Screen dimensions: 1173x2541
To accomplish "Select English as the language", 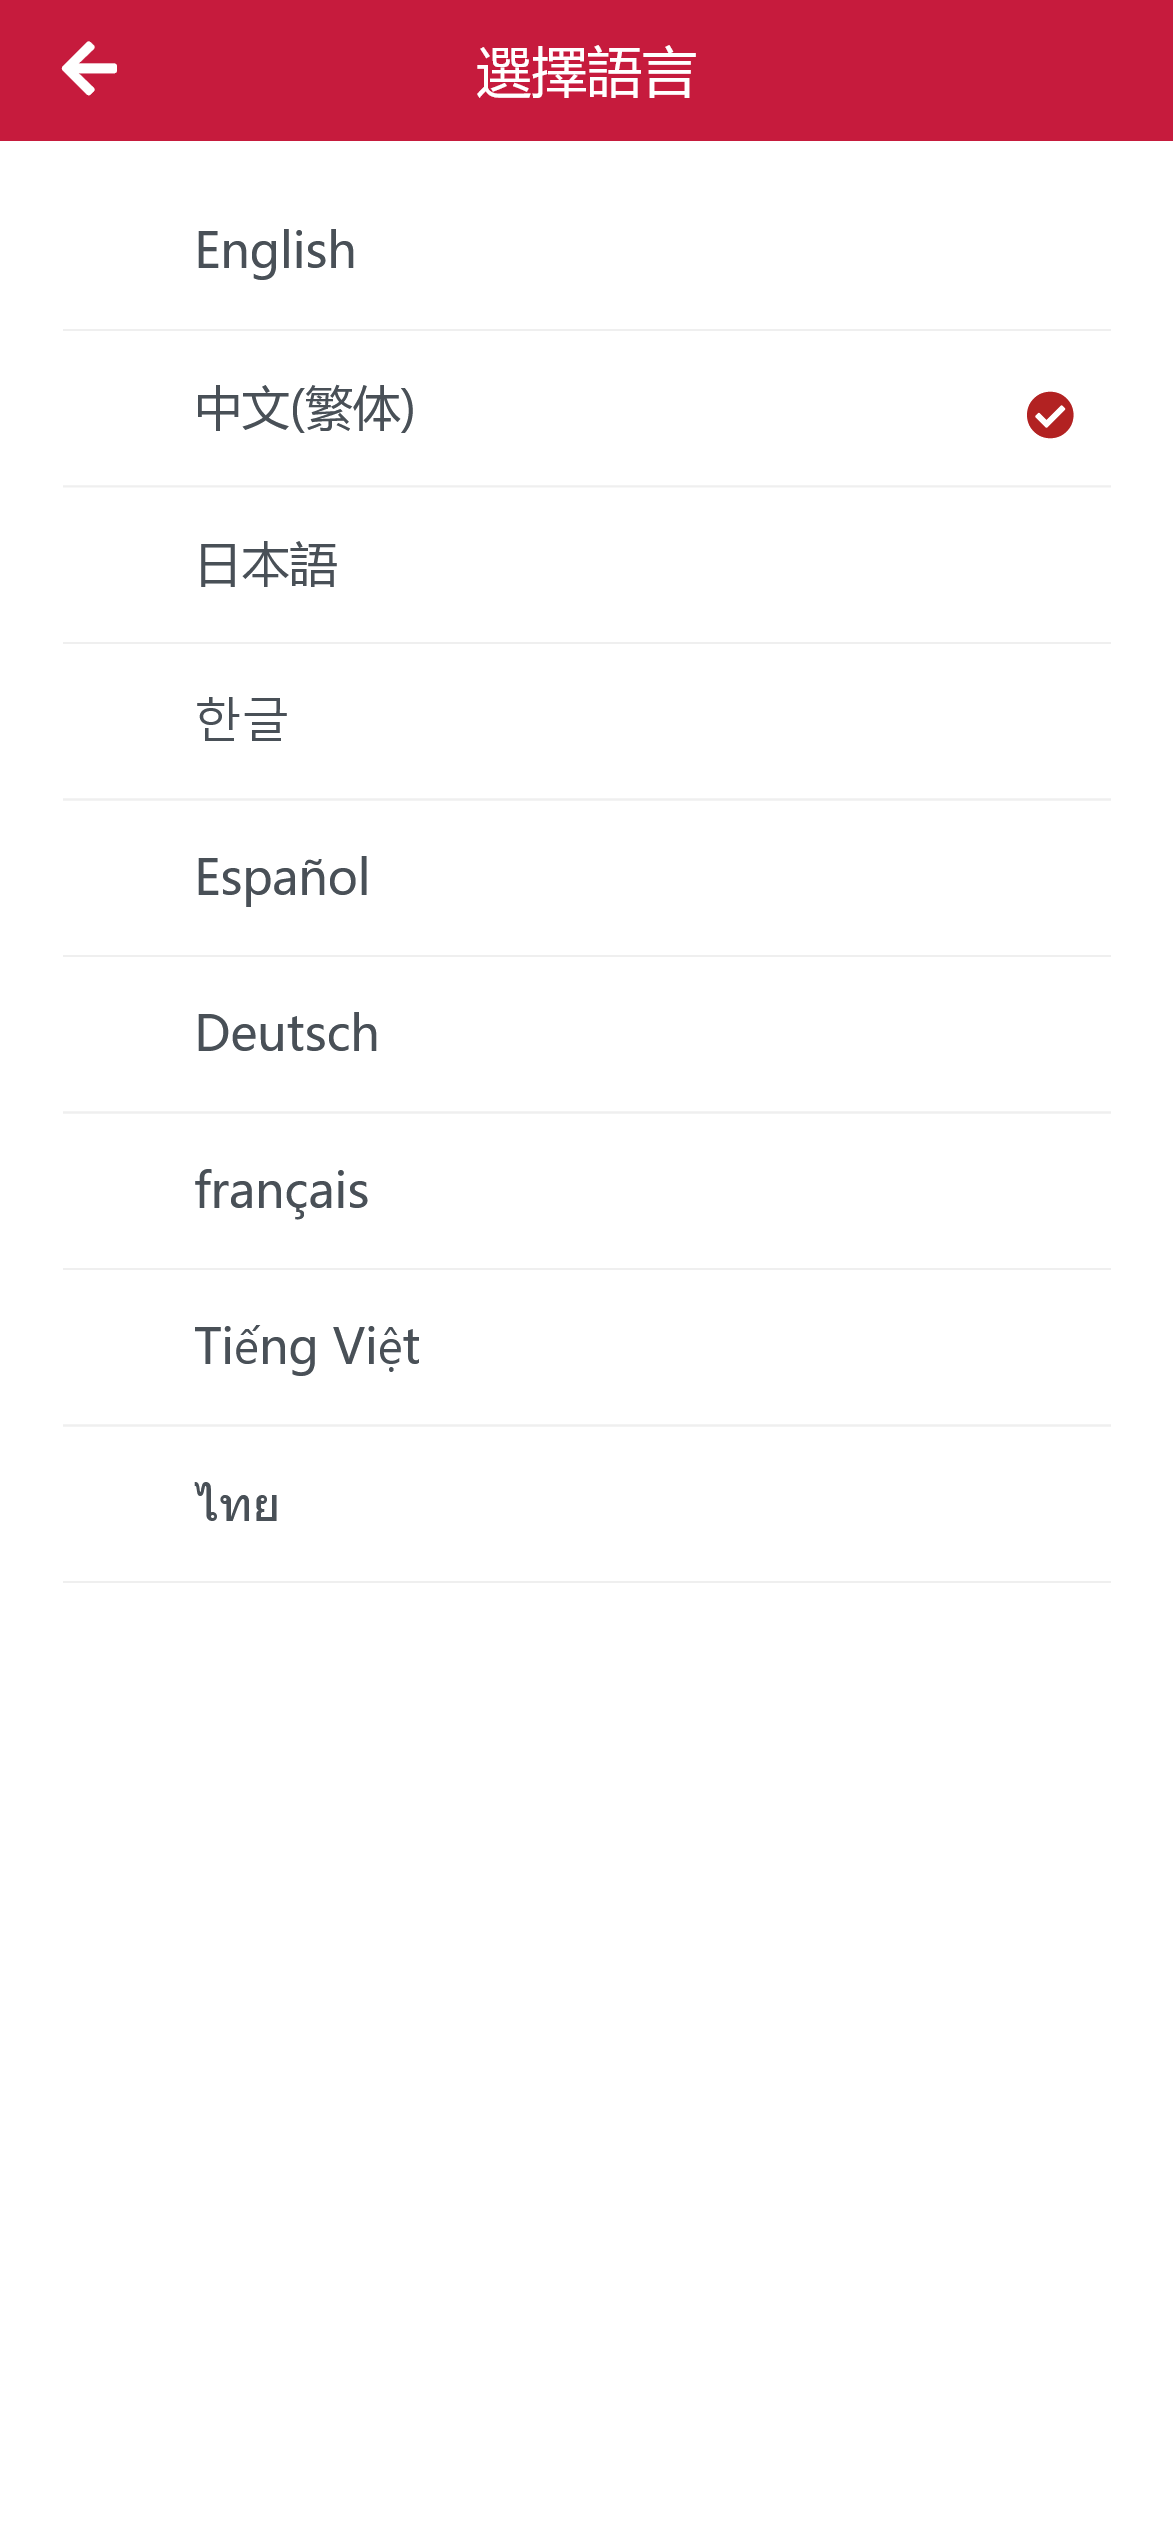I will 275,250.
